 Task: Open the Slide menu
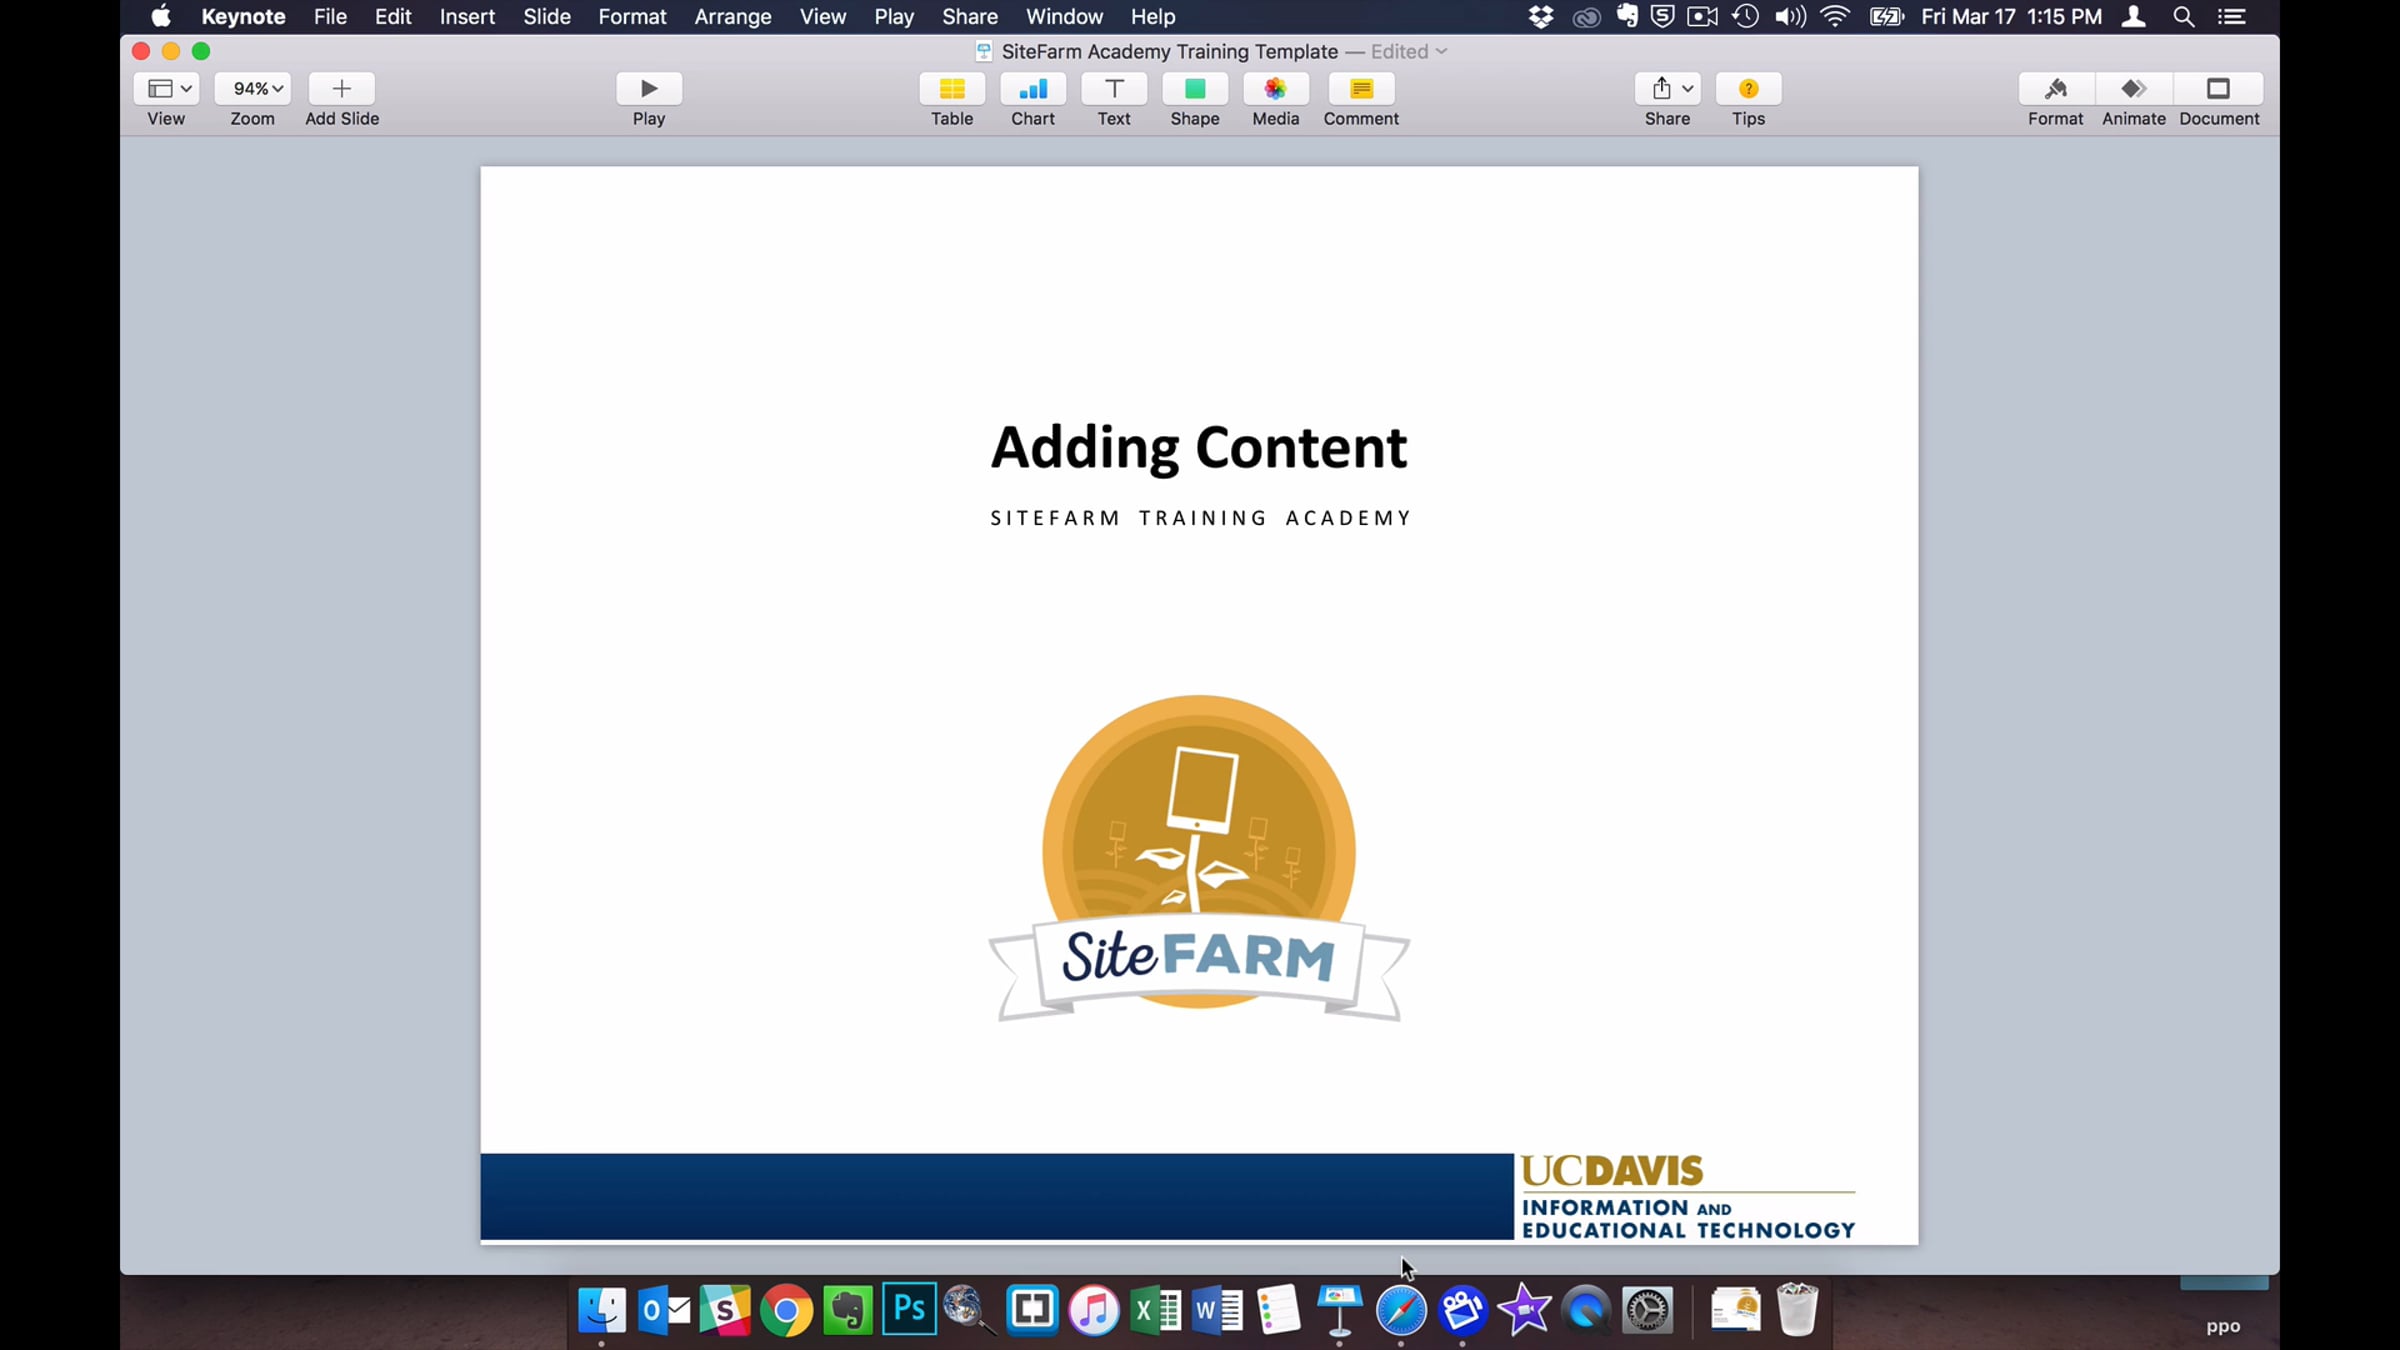547,17
